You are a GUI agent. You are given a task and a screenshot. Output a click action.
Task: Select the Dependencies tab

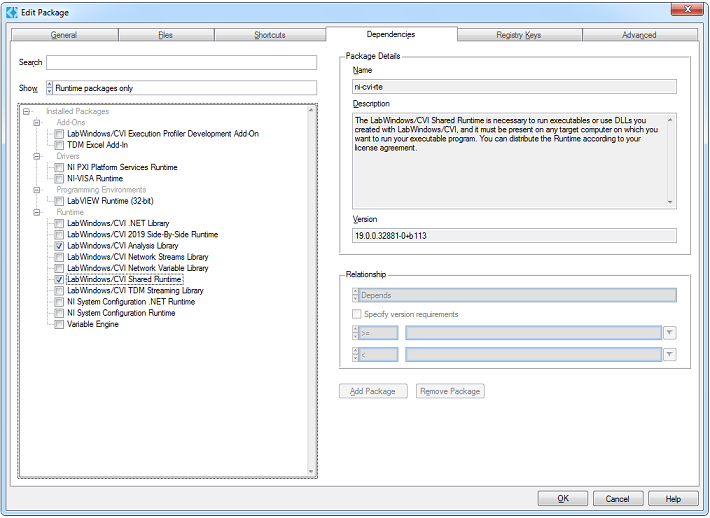click(391, 34)
